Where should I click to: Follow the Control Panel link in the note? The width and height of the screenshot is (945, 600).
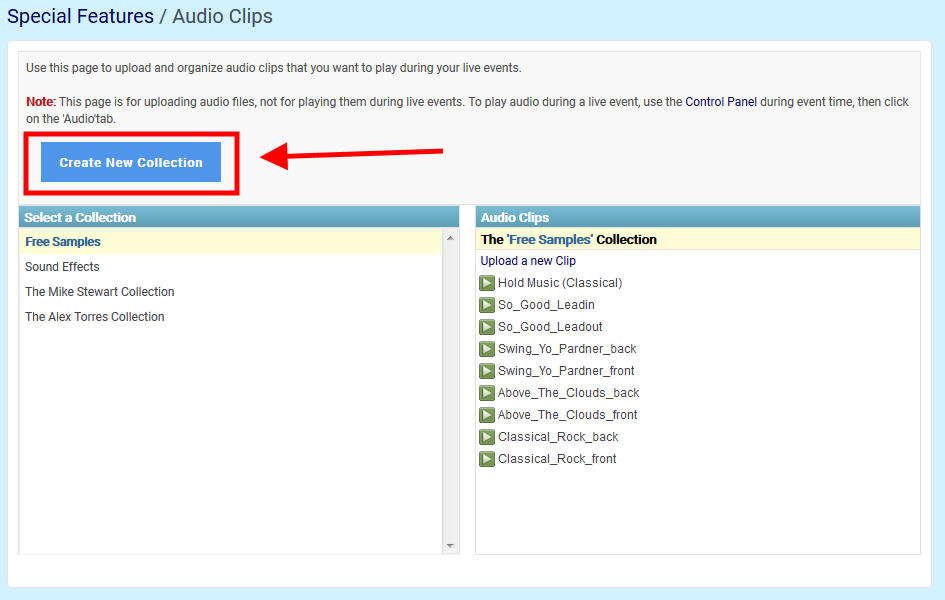point(721,102)
